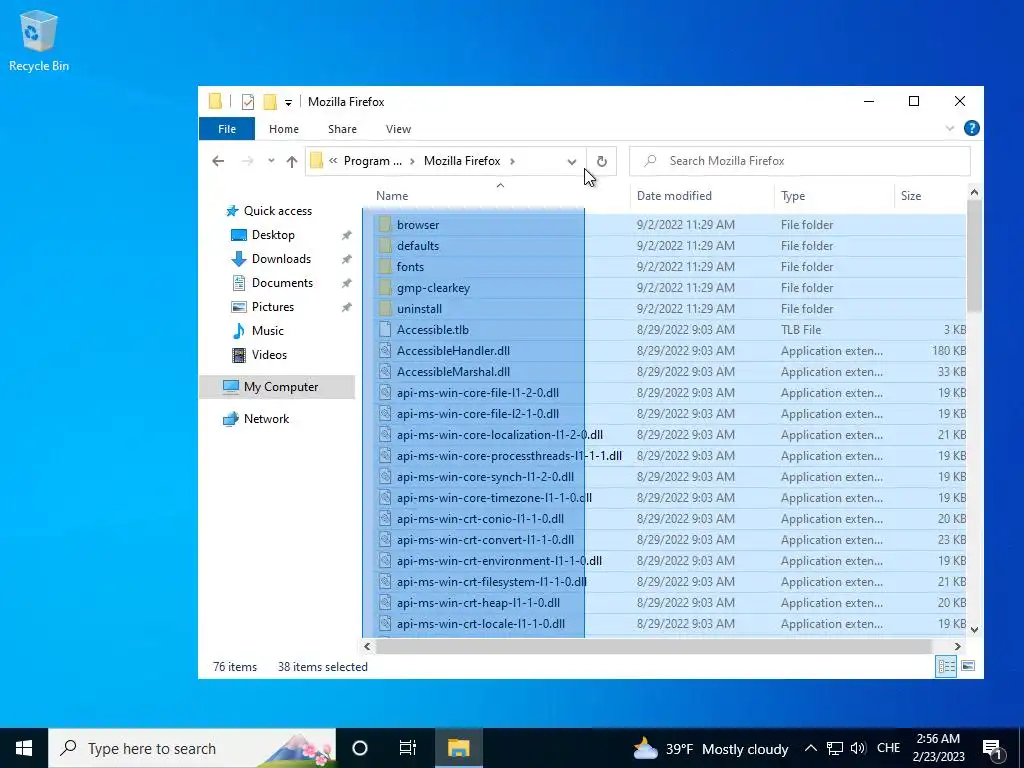
Task: Switch to the Share ribbon tab
Action: click(342, 129)
